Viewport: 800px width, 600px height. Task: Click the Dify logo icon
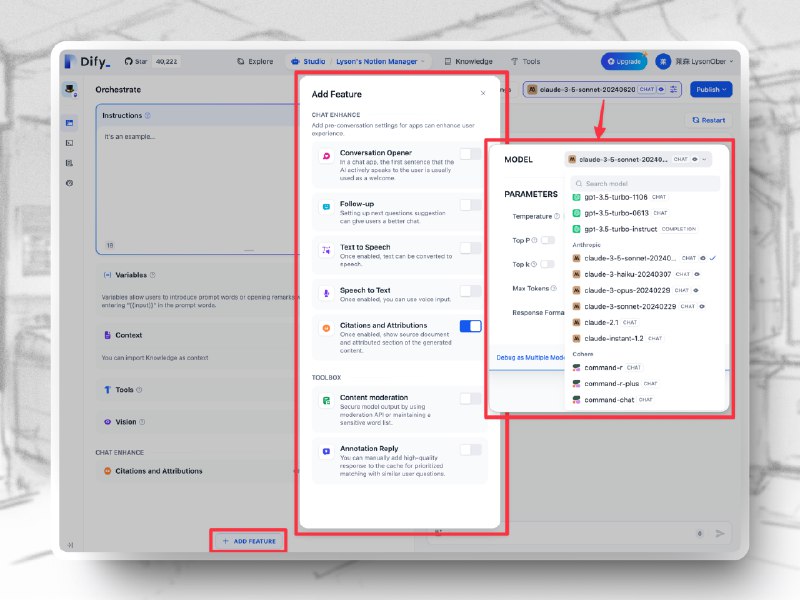coord(70,61)
